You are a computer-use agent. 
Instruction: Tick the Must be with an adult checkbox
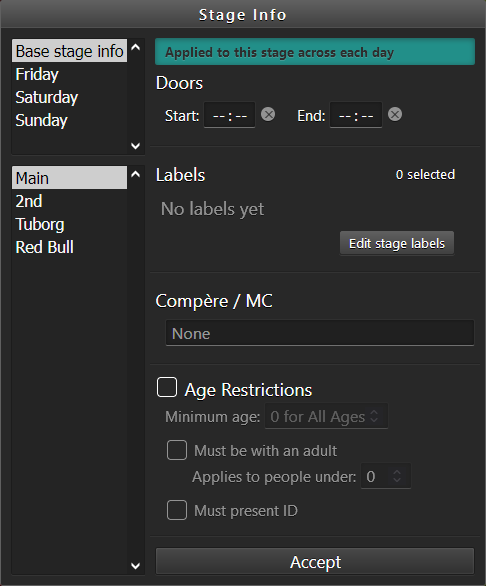click(x=177, y=450)
